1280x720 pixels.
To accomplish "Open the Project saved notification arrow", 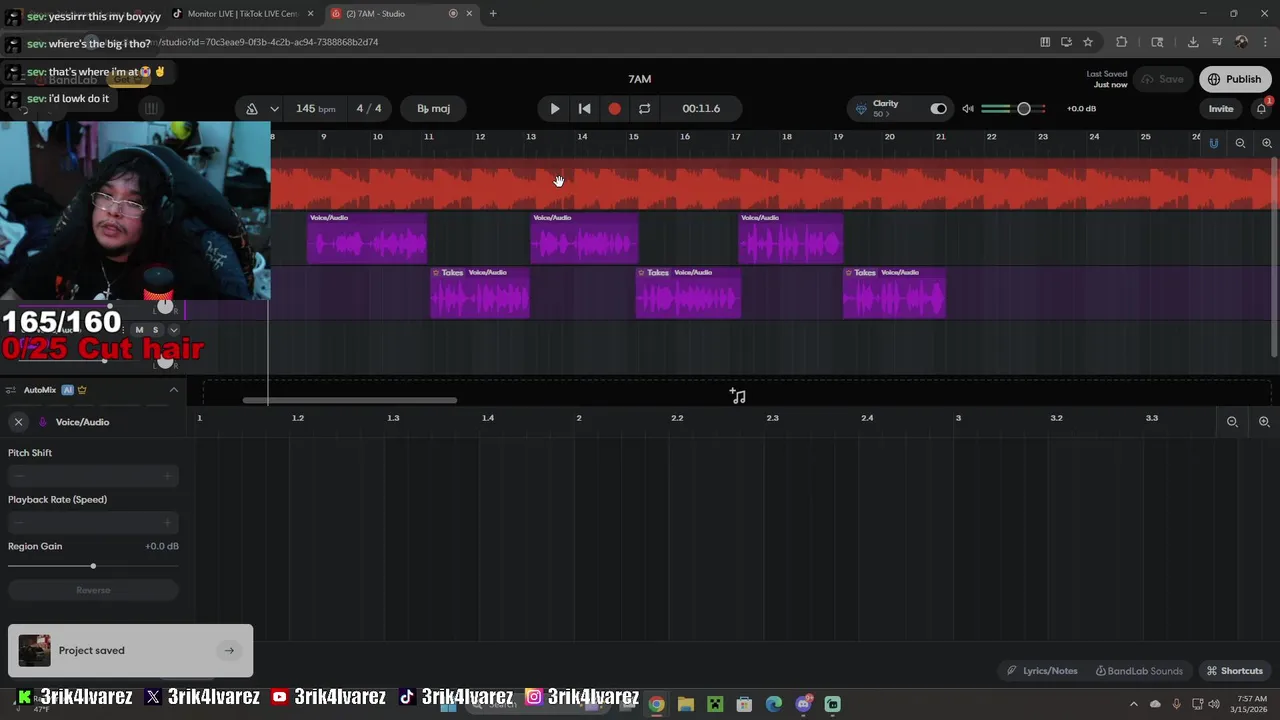I will (229, 650).
